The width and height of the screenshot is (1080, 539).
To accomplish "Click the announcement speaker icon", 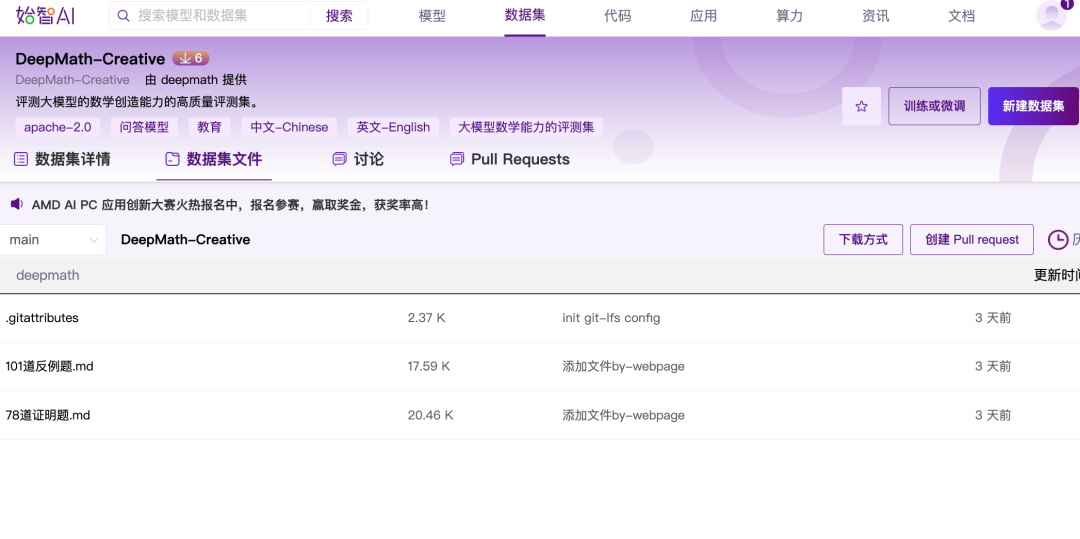I will click(17, 204).
